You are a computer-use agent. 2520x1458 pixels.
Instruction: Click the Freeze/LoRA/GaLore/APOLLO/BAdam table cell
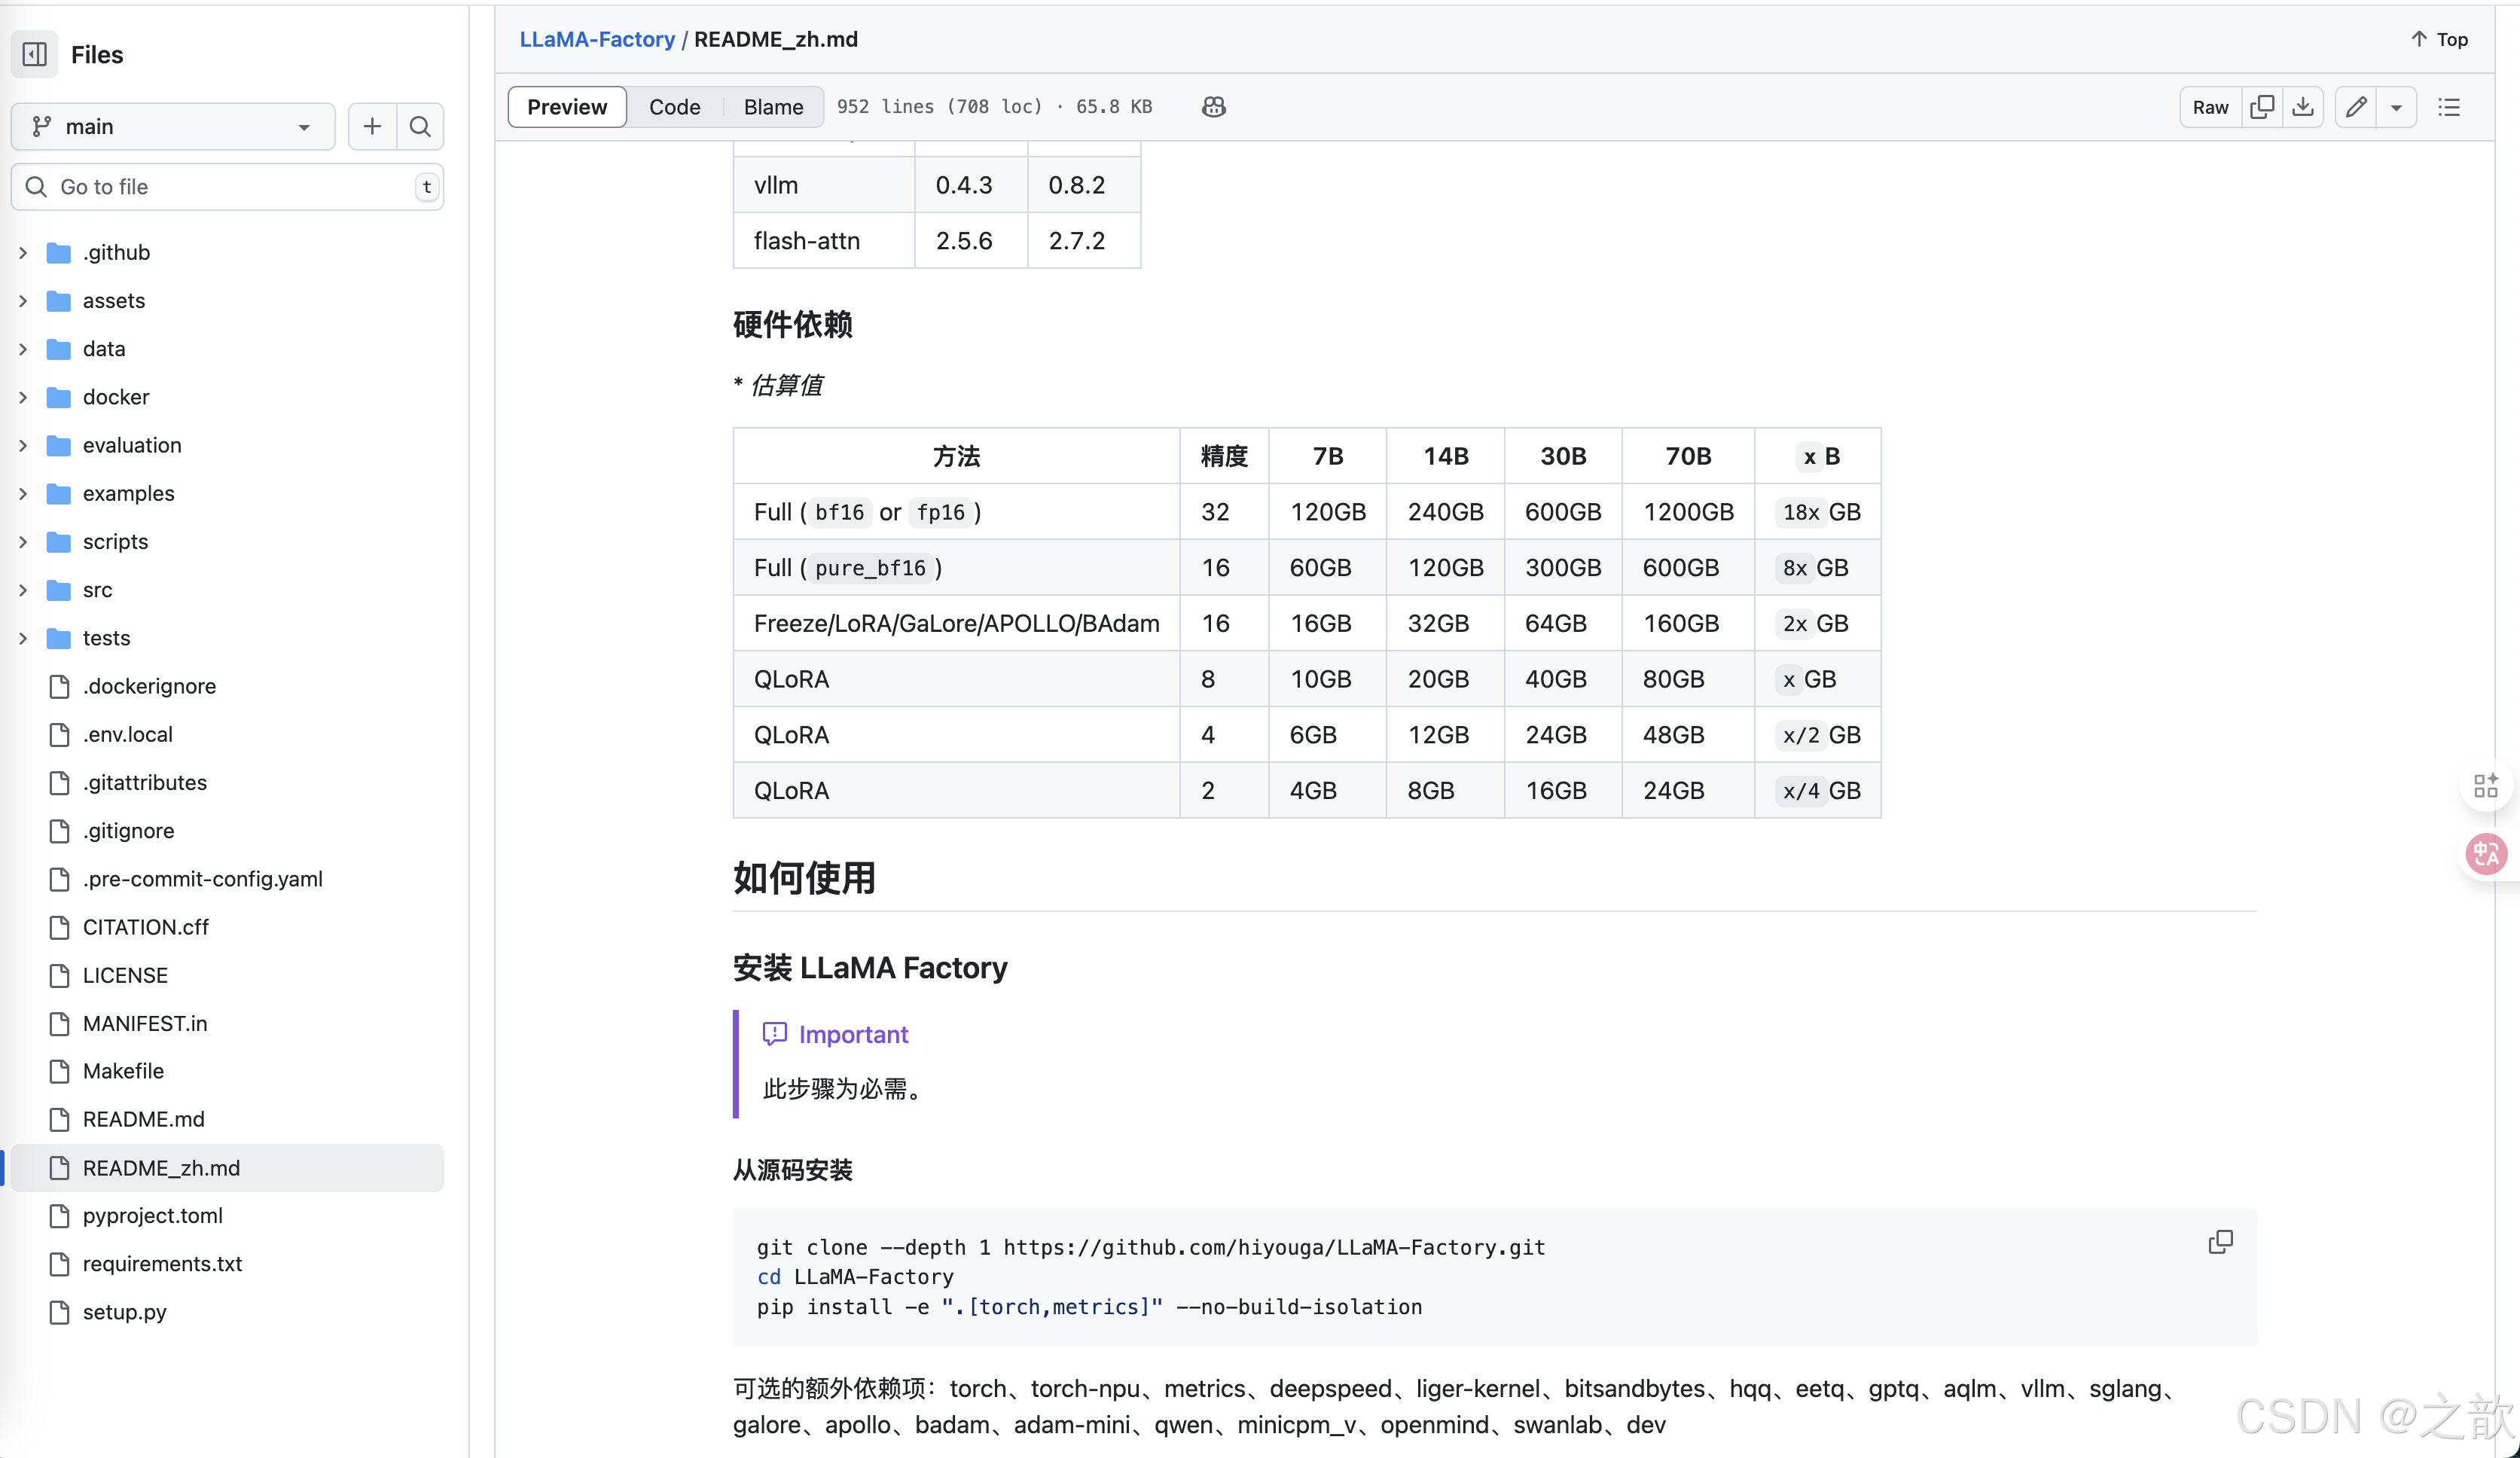click(956, 623)
